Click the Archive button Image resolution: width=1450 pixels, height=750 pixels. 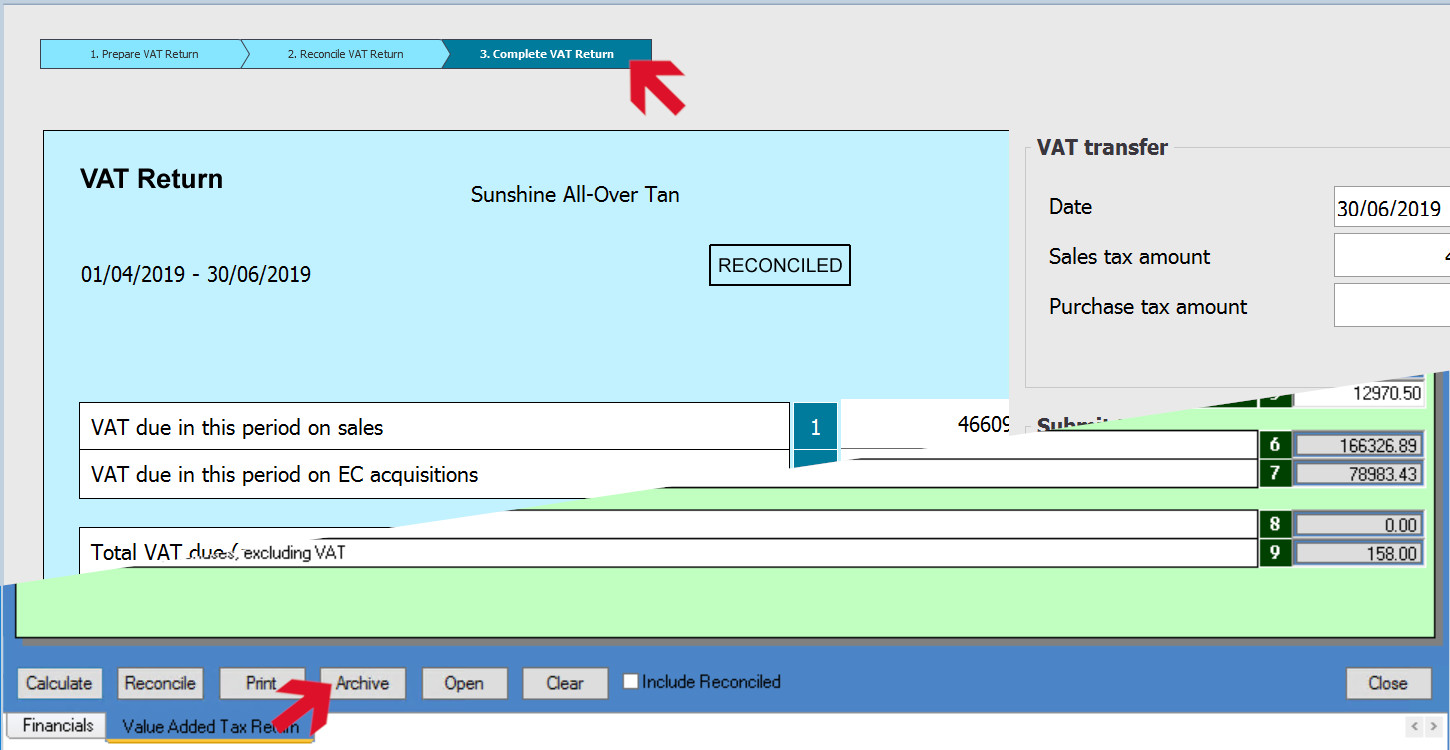pos(362,683)
